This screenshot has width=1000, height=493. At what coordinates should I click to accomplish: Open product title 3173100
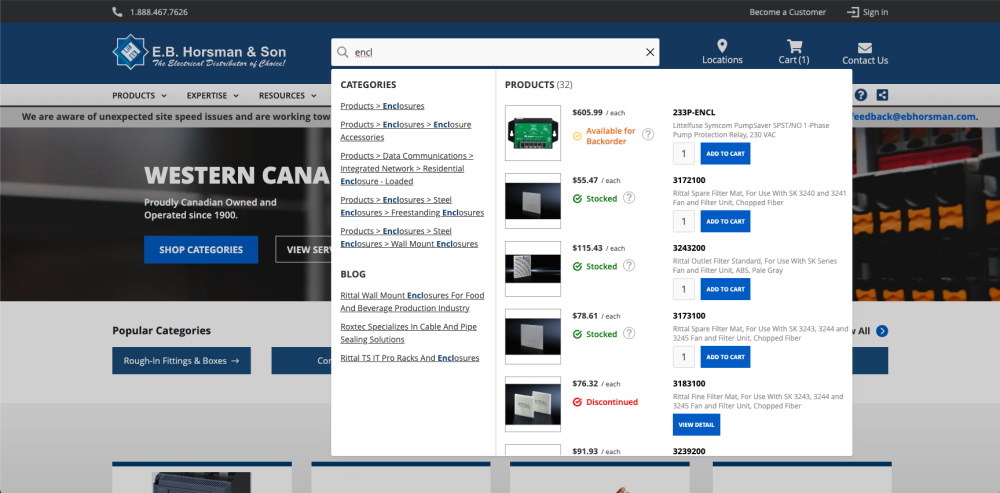tap(689, 315)
